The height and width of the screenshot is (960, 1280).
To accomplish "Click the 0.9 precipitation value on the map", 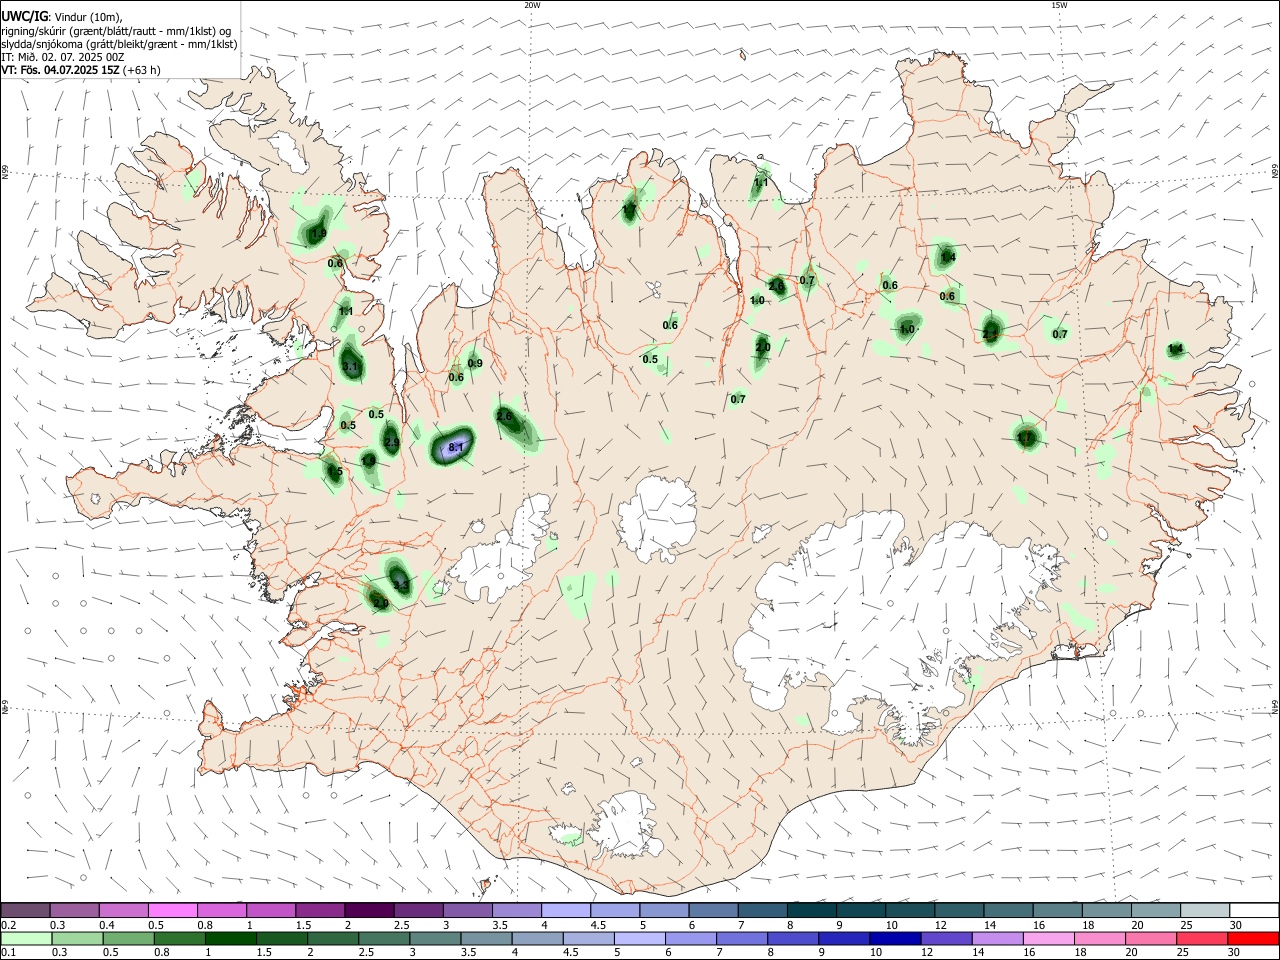I will tap(475, 363).
